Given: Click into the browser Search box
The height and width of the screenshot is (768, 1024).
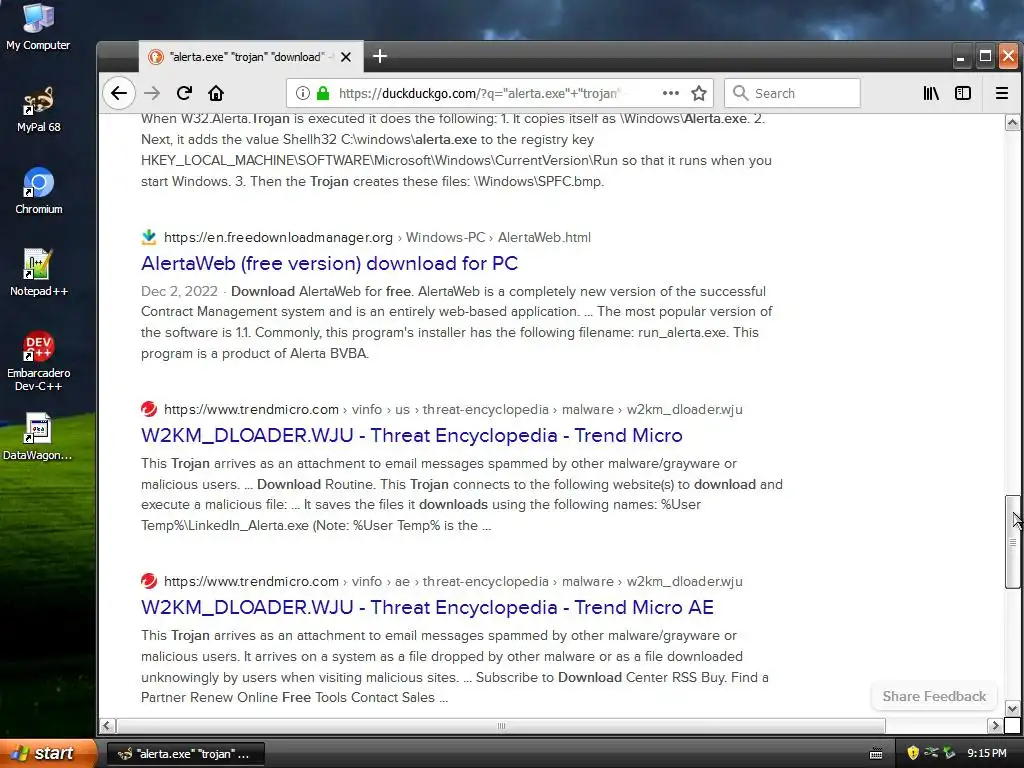Looking at the screenshot, I should click(792, 93).
